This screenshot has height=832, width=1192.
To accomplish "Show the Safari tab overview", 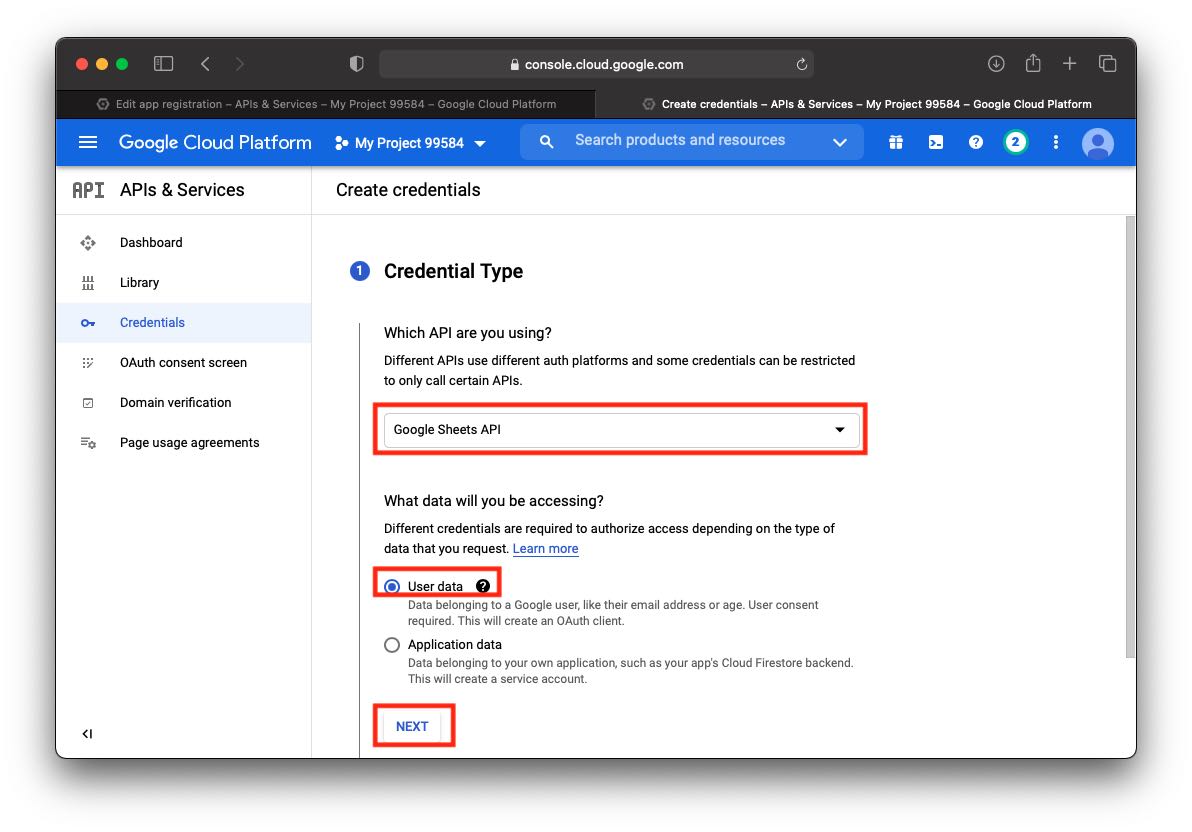I will pos(1108,64).
